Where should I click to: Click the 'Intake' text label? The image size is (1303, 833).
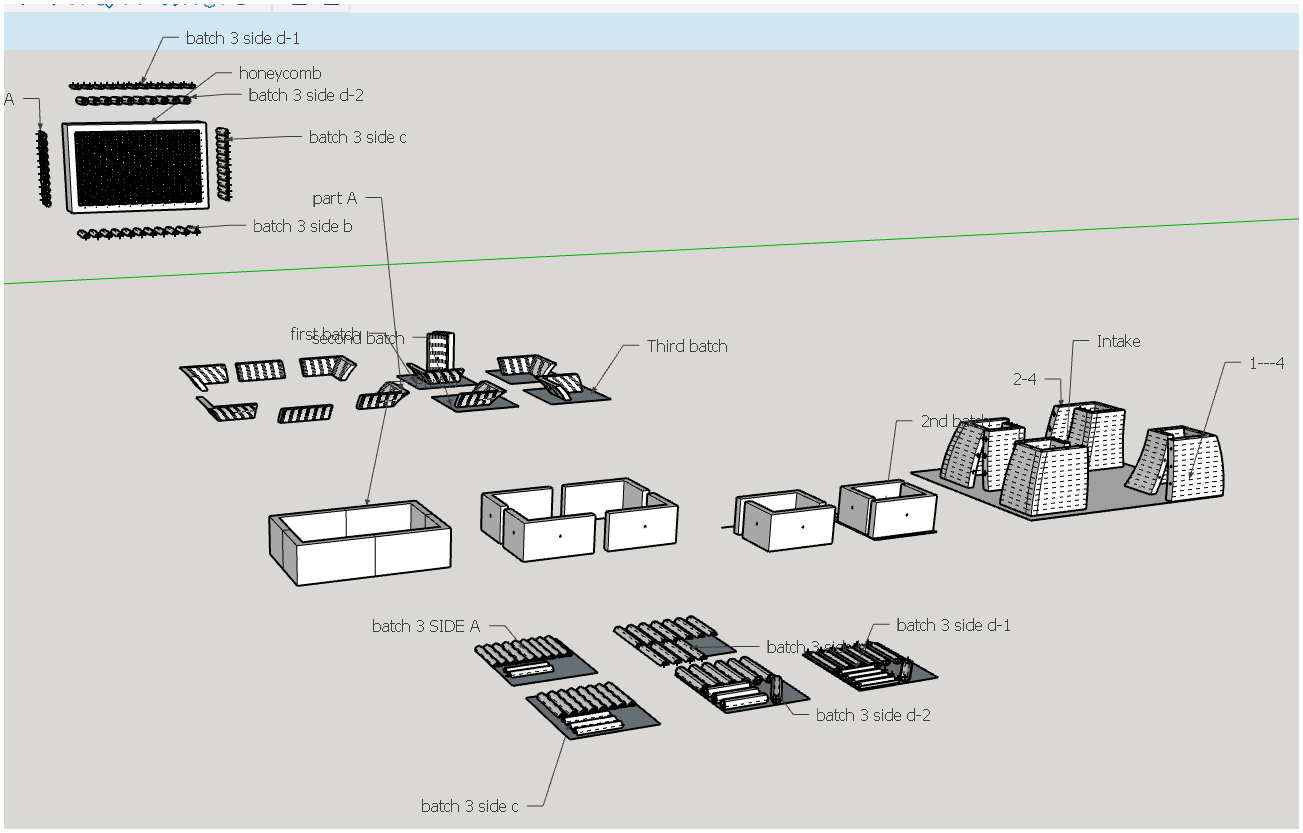pos(1118,341)
